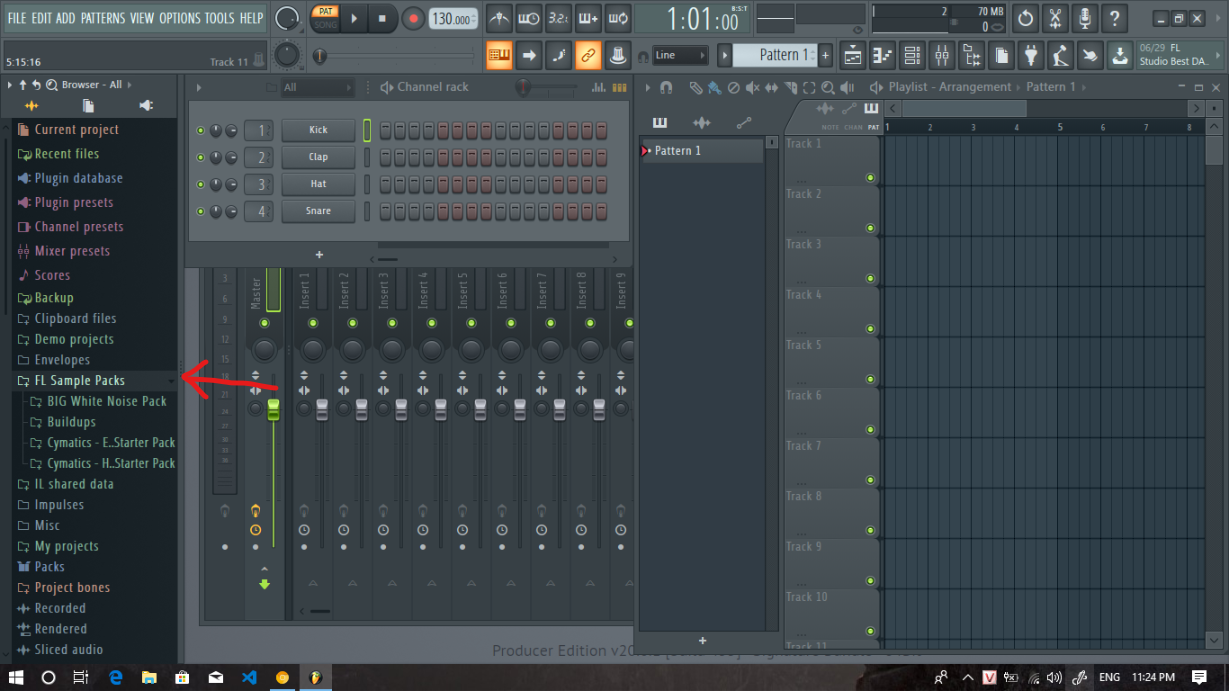Click the metronome icon in the toolbar
1229x691 pixels.
(x=500, y=18)
